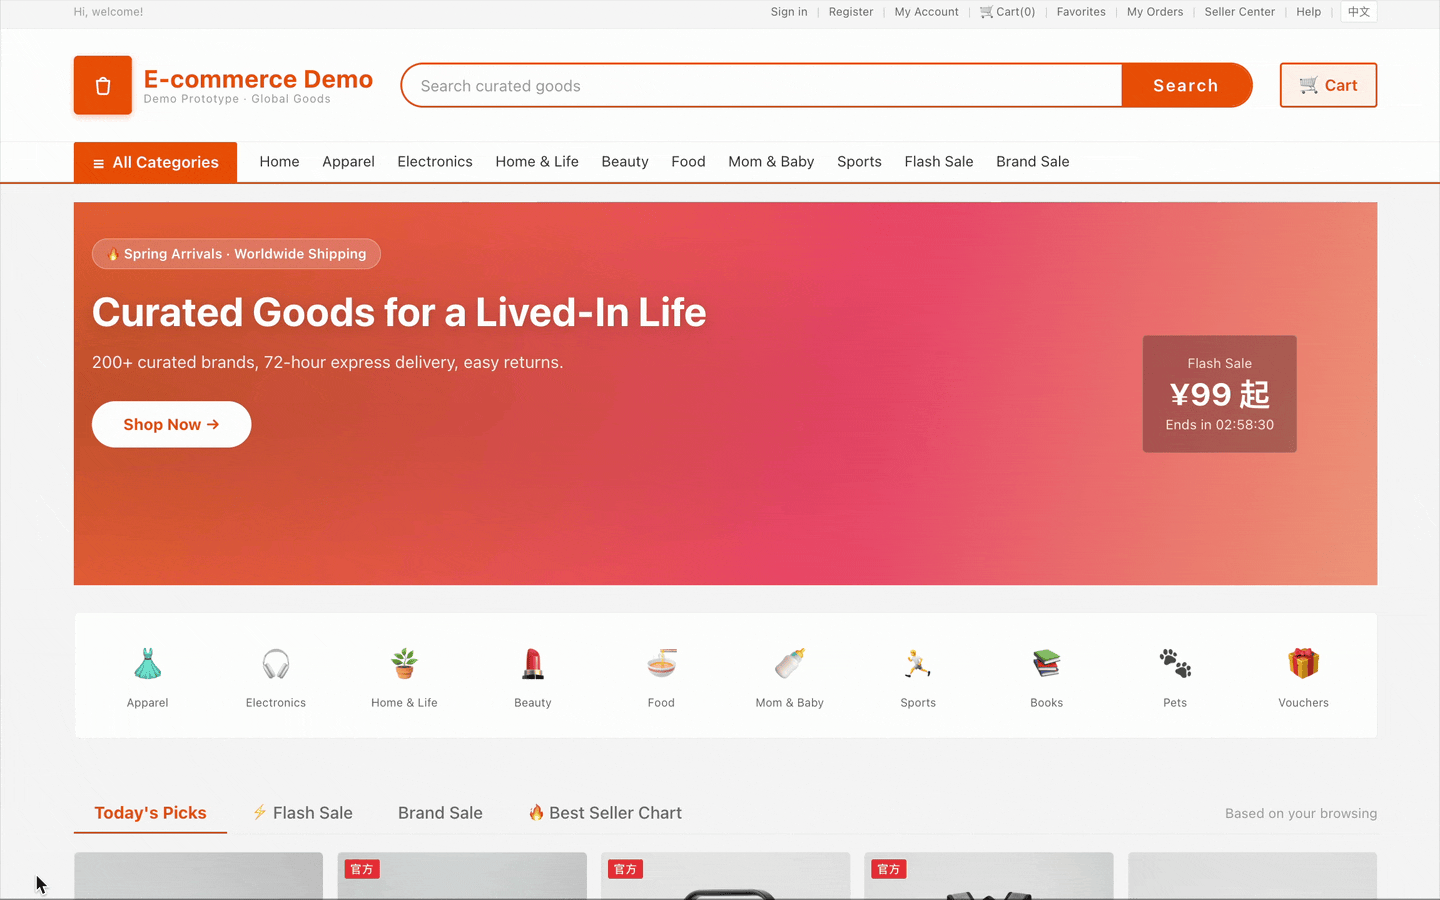
Task: Open the Books icon category
Action: tap(1047, 664)
